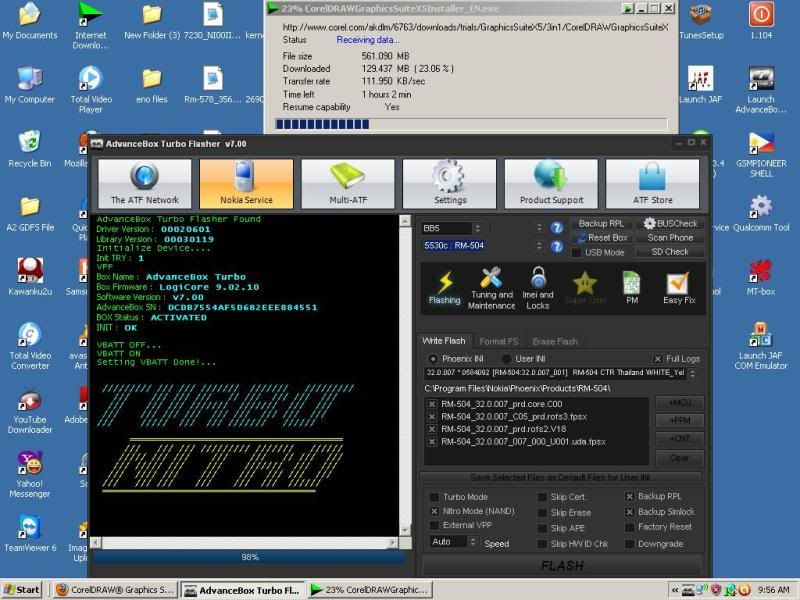Screen dimensions: 800x600
Task: Click the FLASH button
Action: [562, 566]
